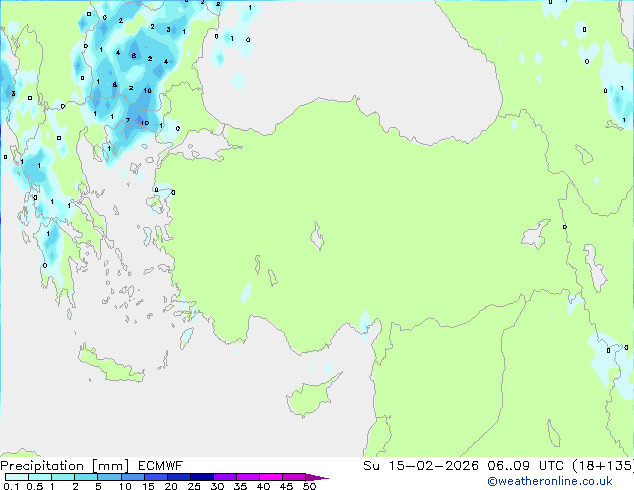
Task: Pick the 15–20 mm legend swatch
Action: click(156, 477)
